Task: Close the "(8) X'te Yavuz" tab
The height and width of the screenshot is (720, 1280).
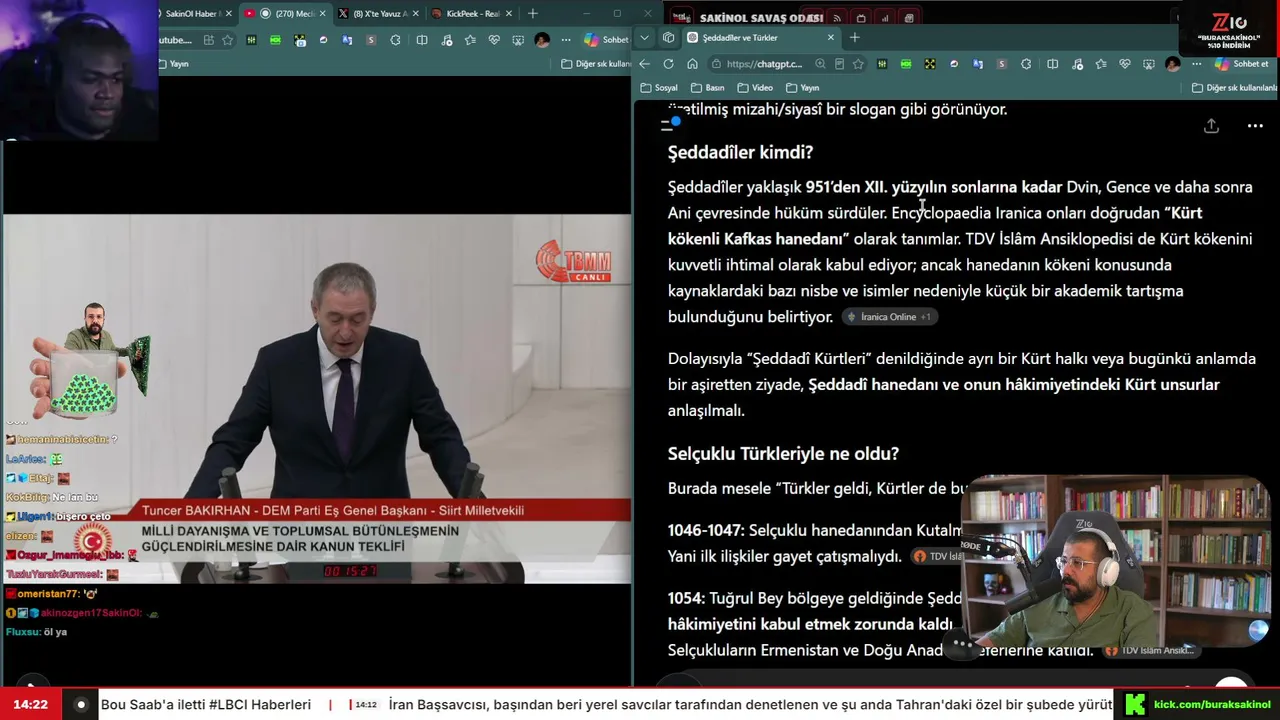Action: point(415,14)
